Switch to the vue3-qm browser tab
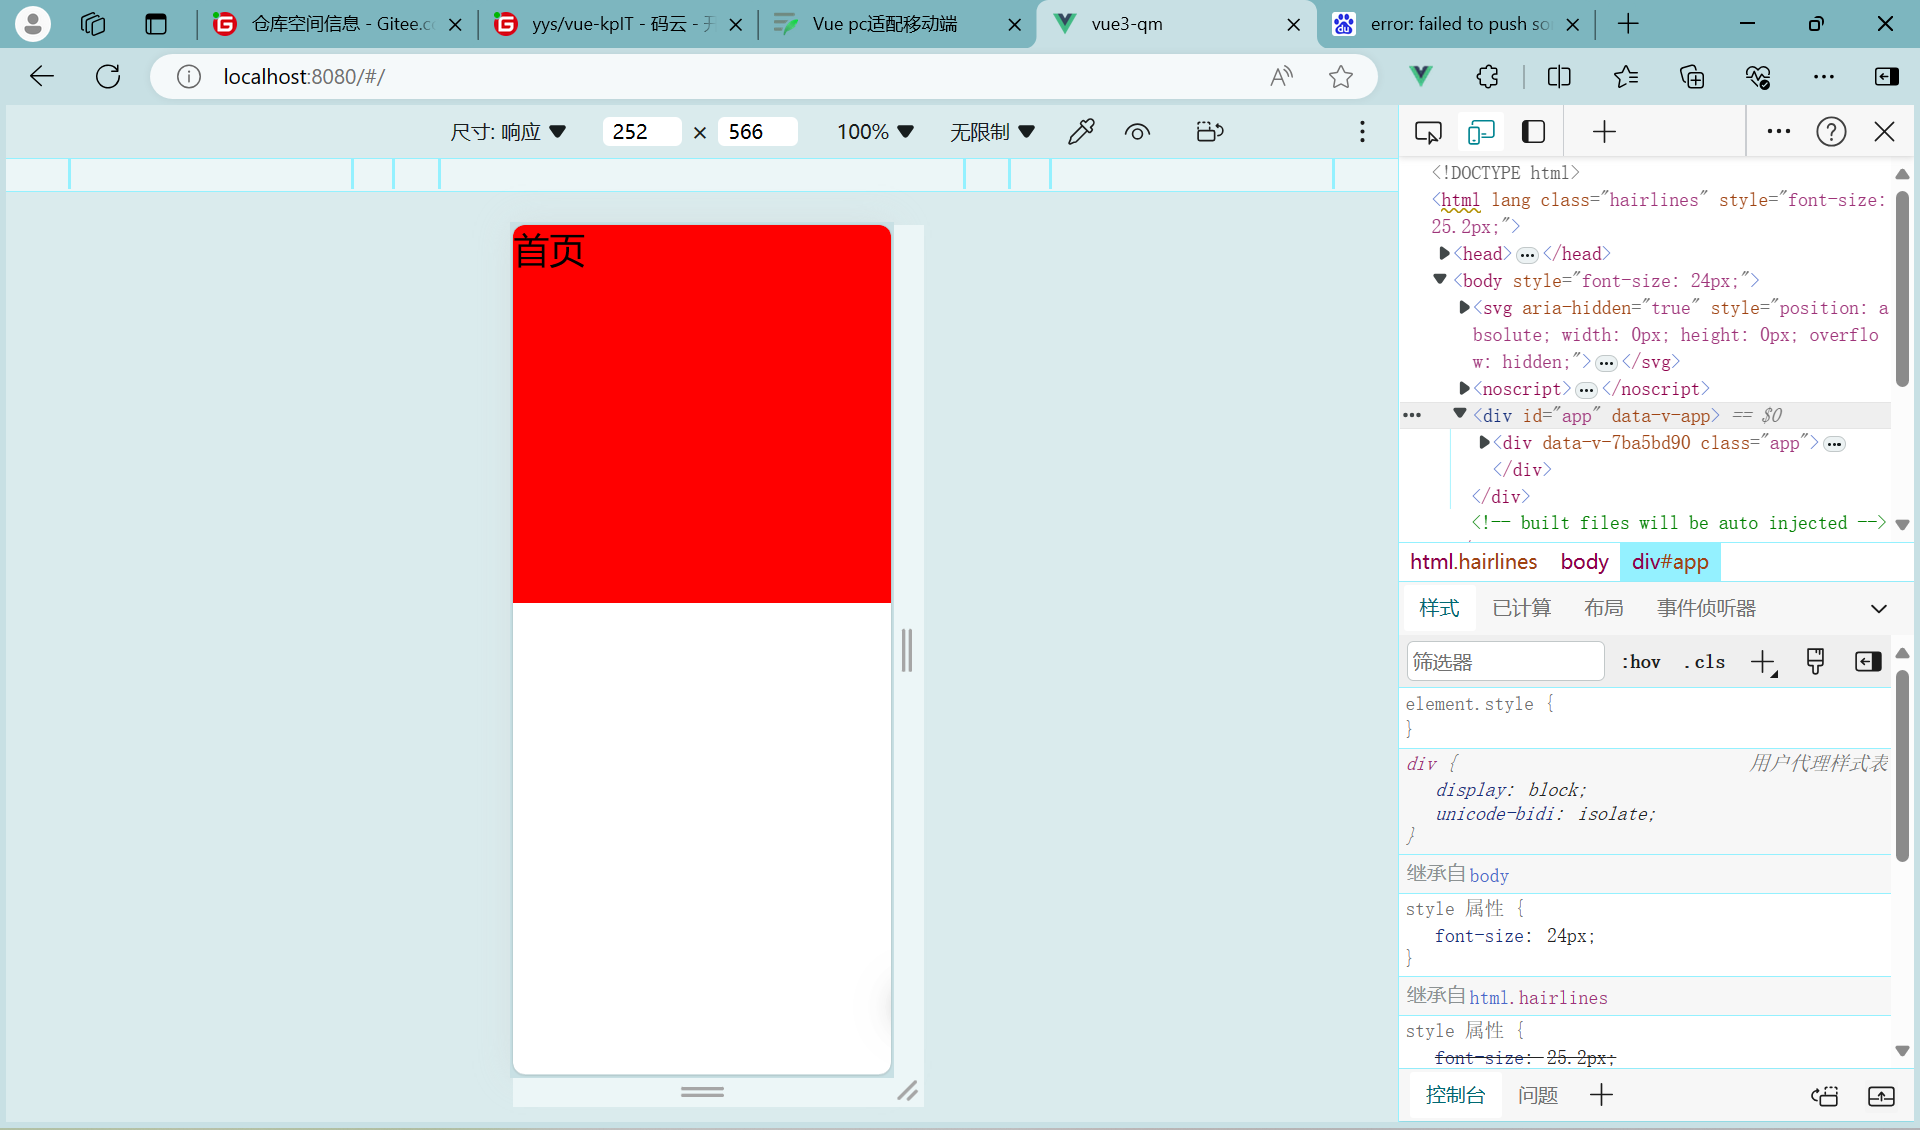The height and width of the screenshot is (1130, 1920). click(1150, 24)
